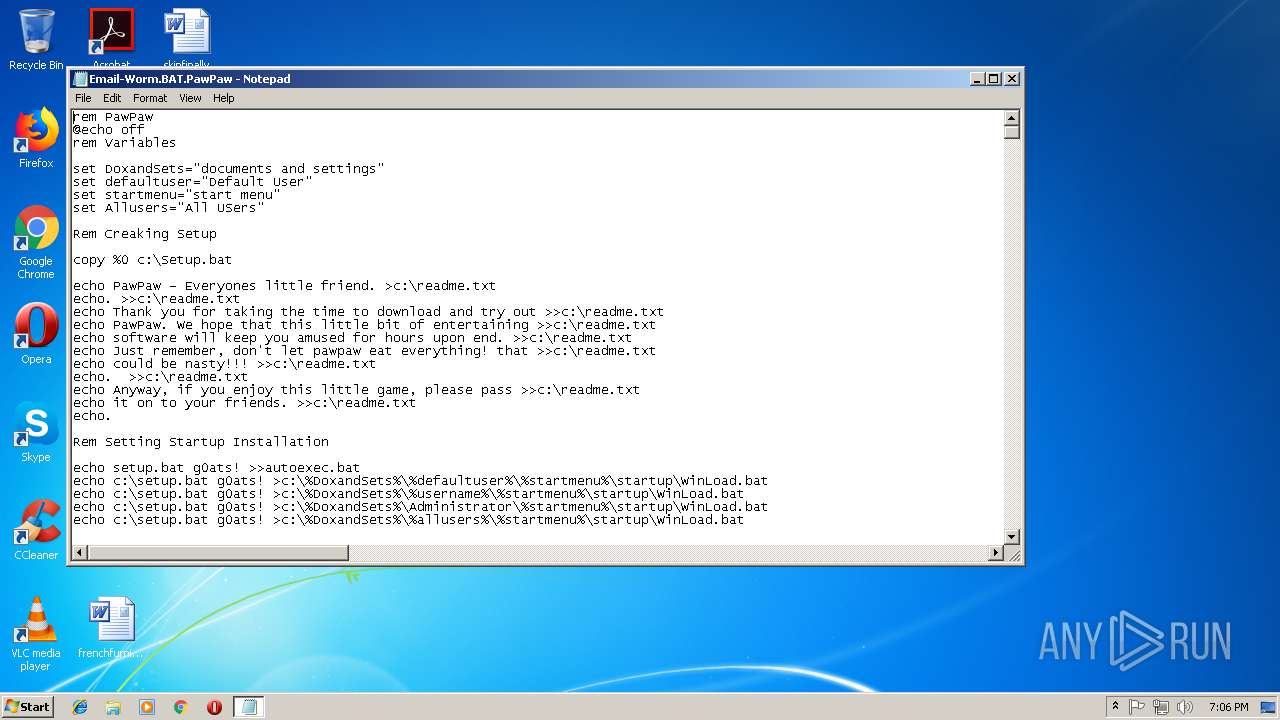Click the '@echo off' line
This screenshot has height=720, width=1280.
tap(109, 130)
